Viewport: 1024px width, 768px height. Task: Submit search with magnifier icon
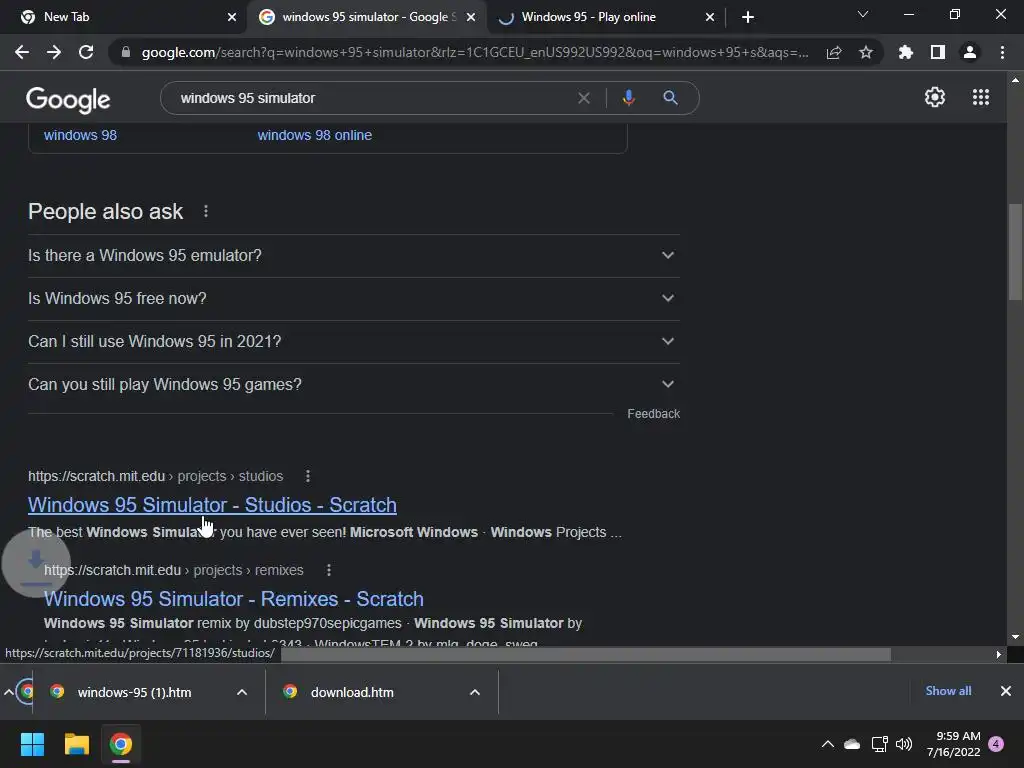[x=670, y=98]
